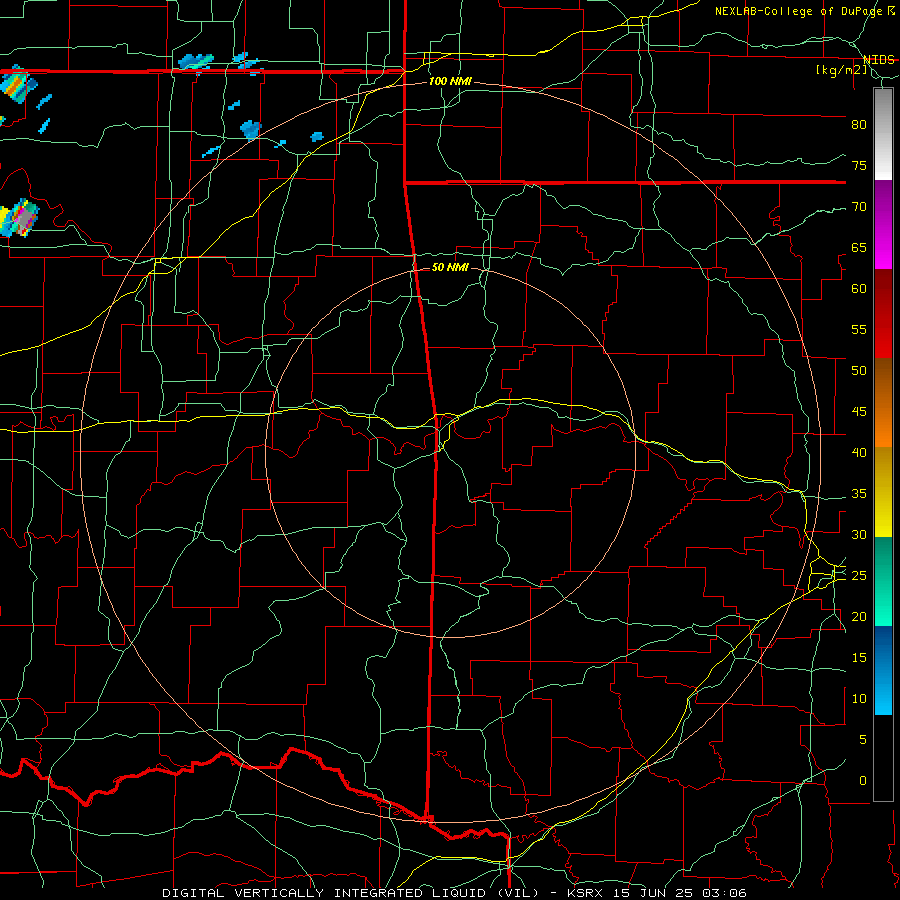Select the green segment of the VIL color scale

pyautogui.click(x=883, y=581)
